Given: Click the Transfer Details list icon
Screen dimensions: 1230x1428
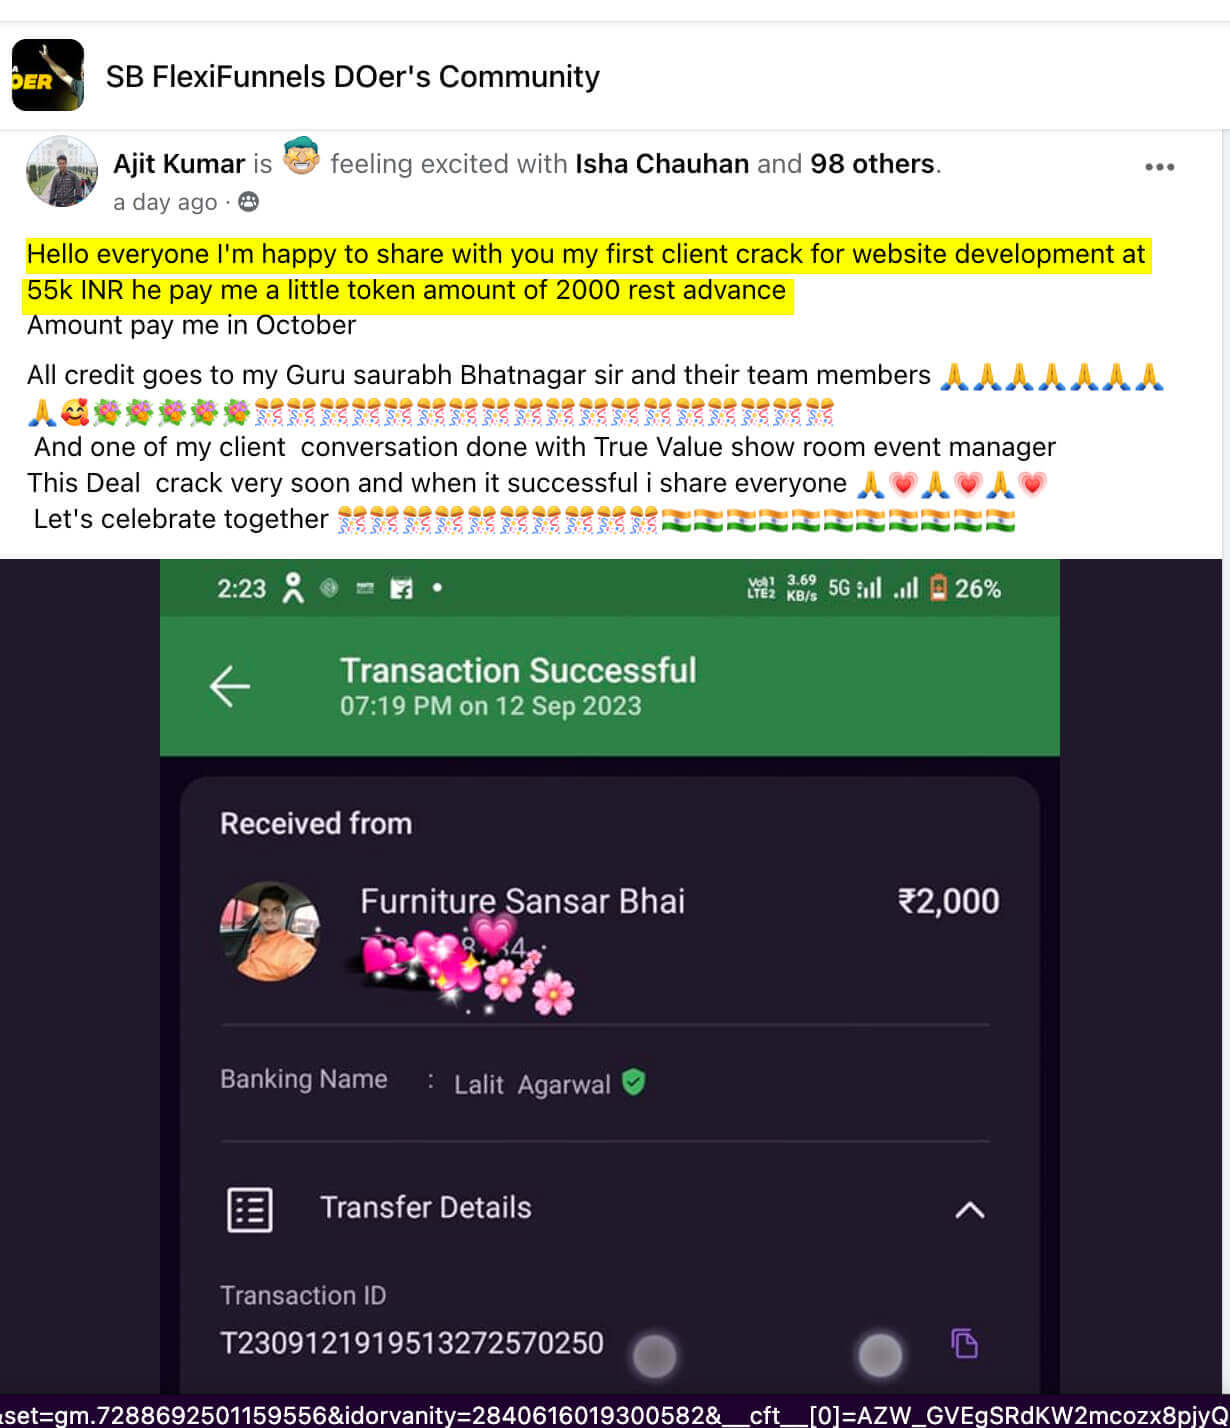Looking at the screenshot, I should [249, 1210].
